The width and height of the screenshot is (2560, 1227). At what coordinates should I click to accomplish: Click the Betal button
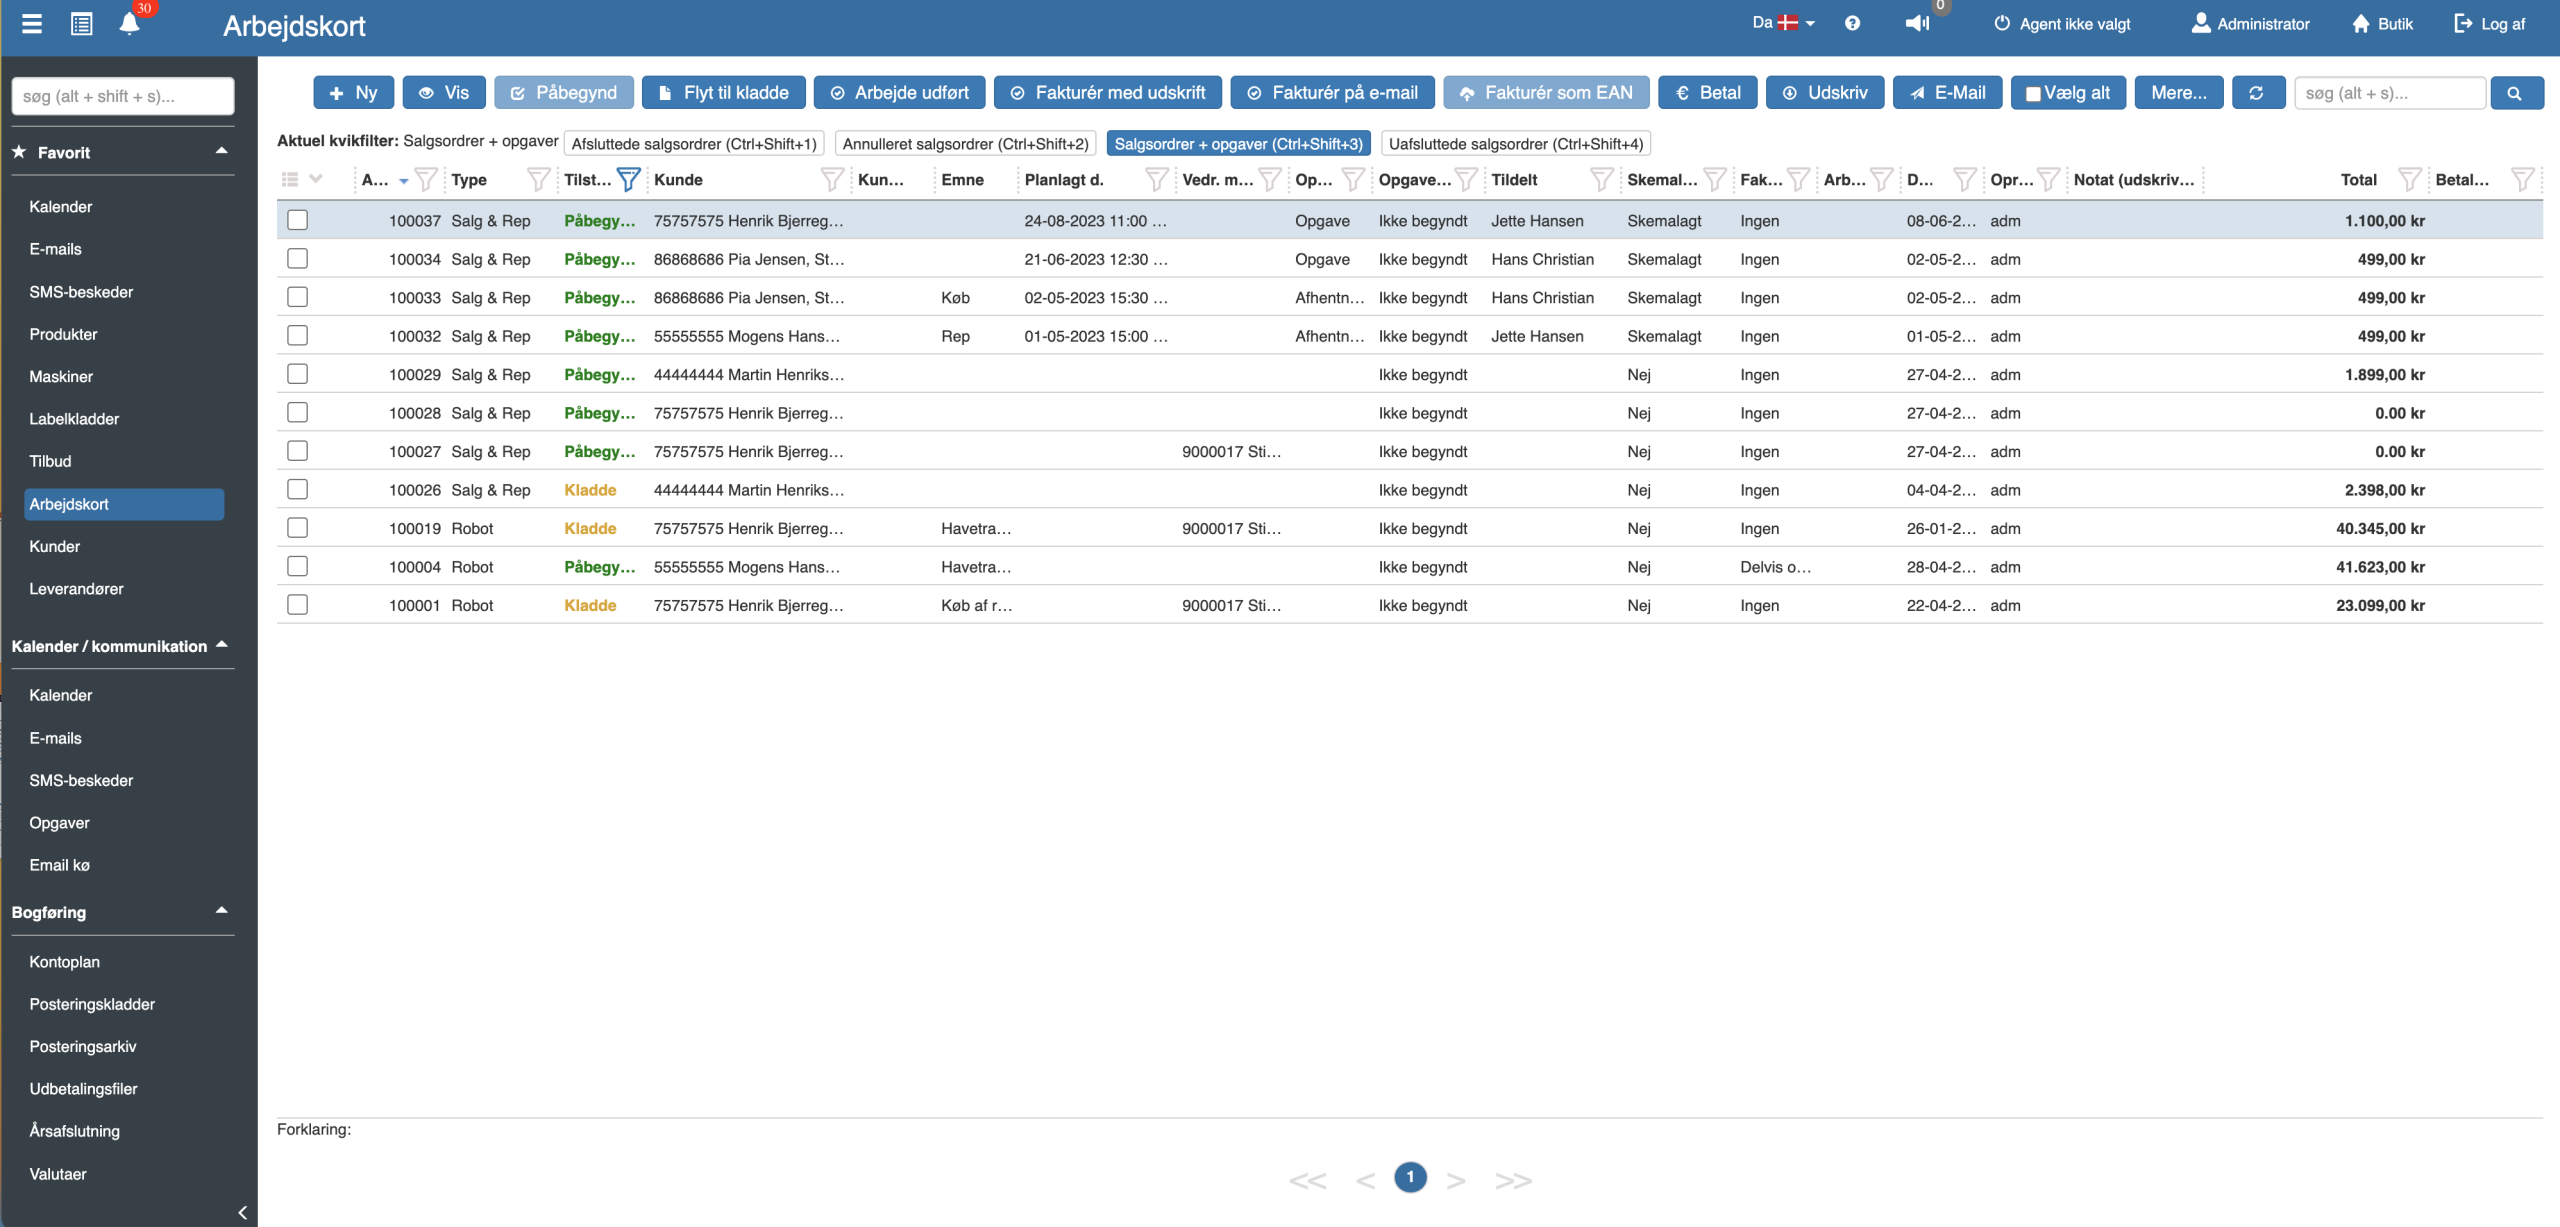click(x=1708, y=93)
